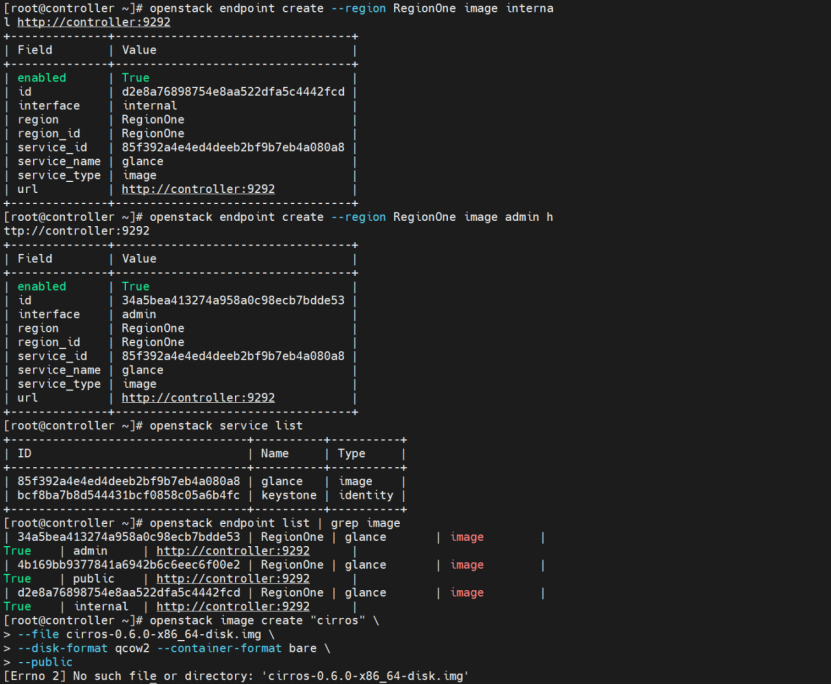Click the '[Errno 2] No such file' error line
Screen dimensions: 831x685
click(x=236, y=677)
